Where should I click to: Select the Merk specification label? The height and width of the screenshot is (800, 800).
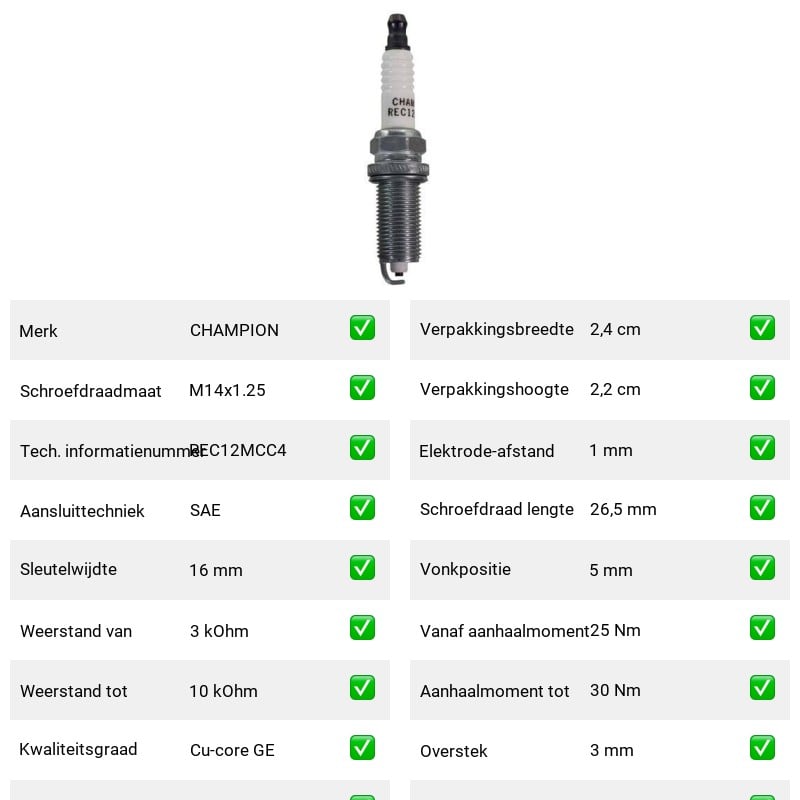(x=38, y=331)
